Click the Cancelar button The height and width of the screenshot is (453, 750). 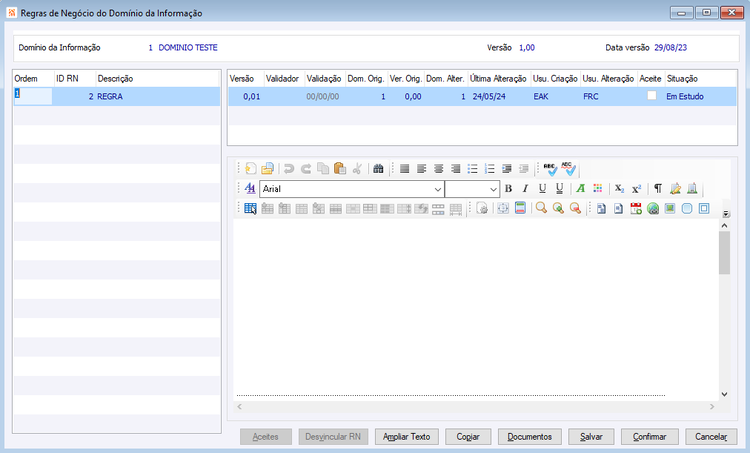tap(711, 436)
